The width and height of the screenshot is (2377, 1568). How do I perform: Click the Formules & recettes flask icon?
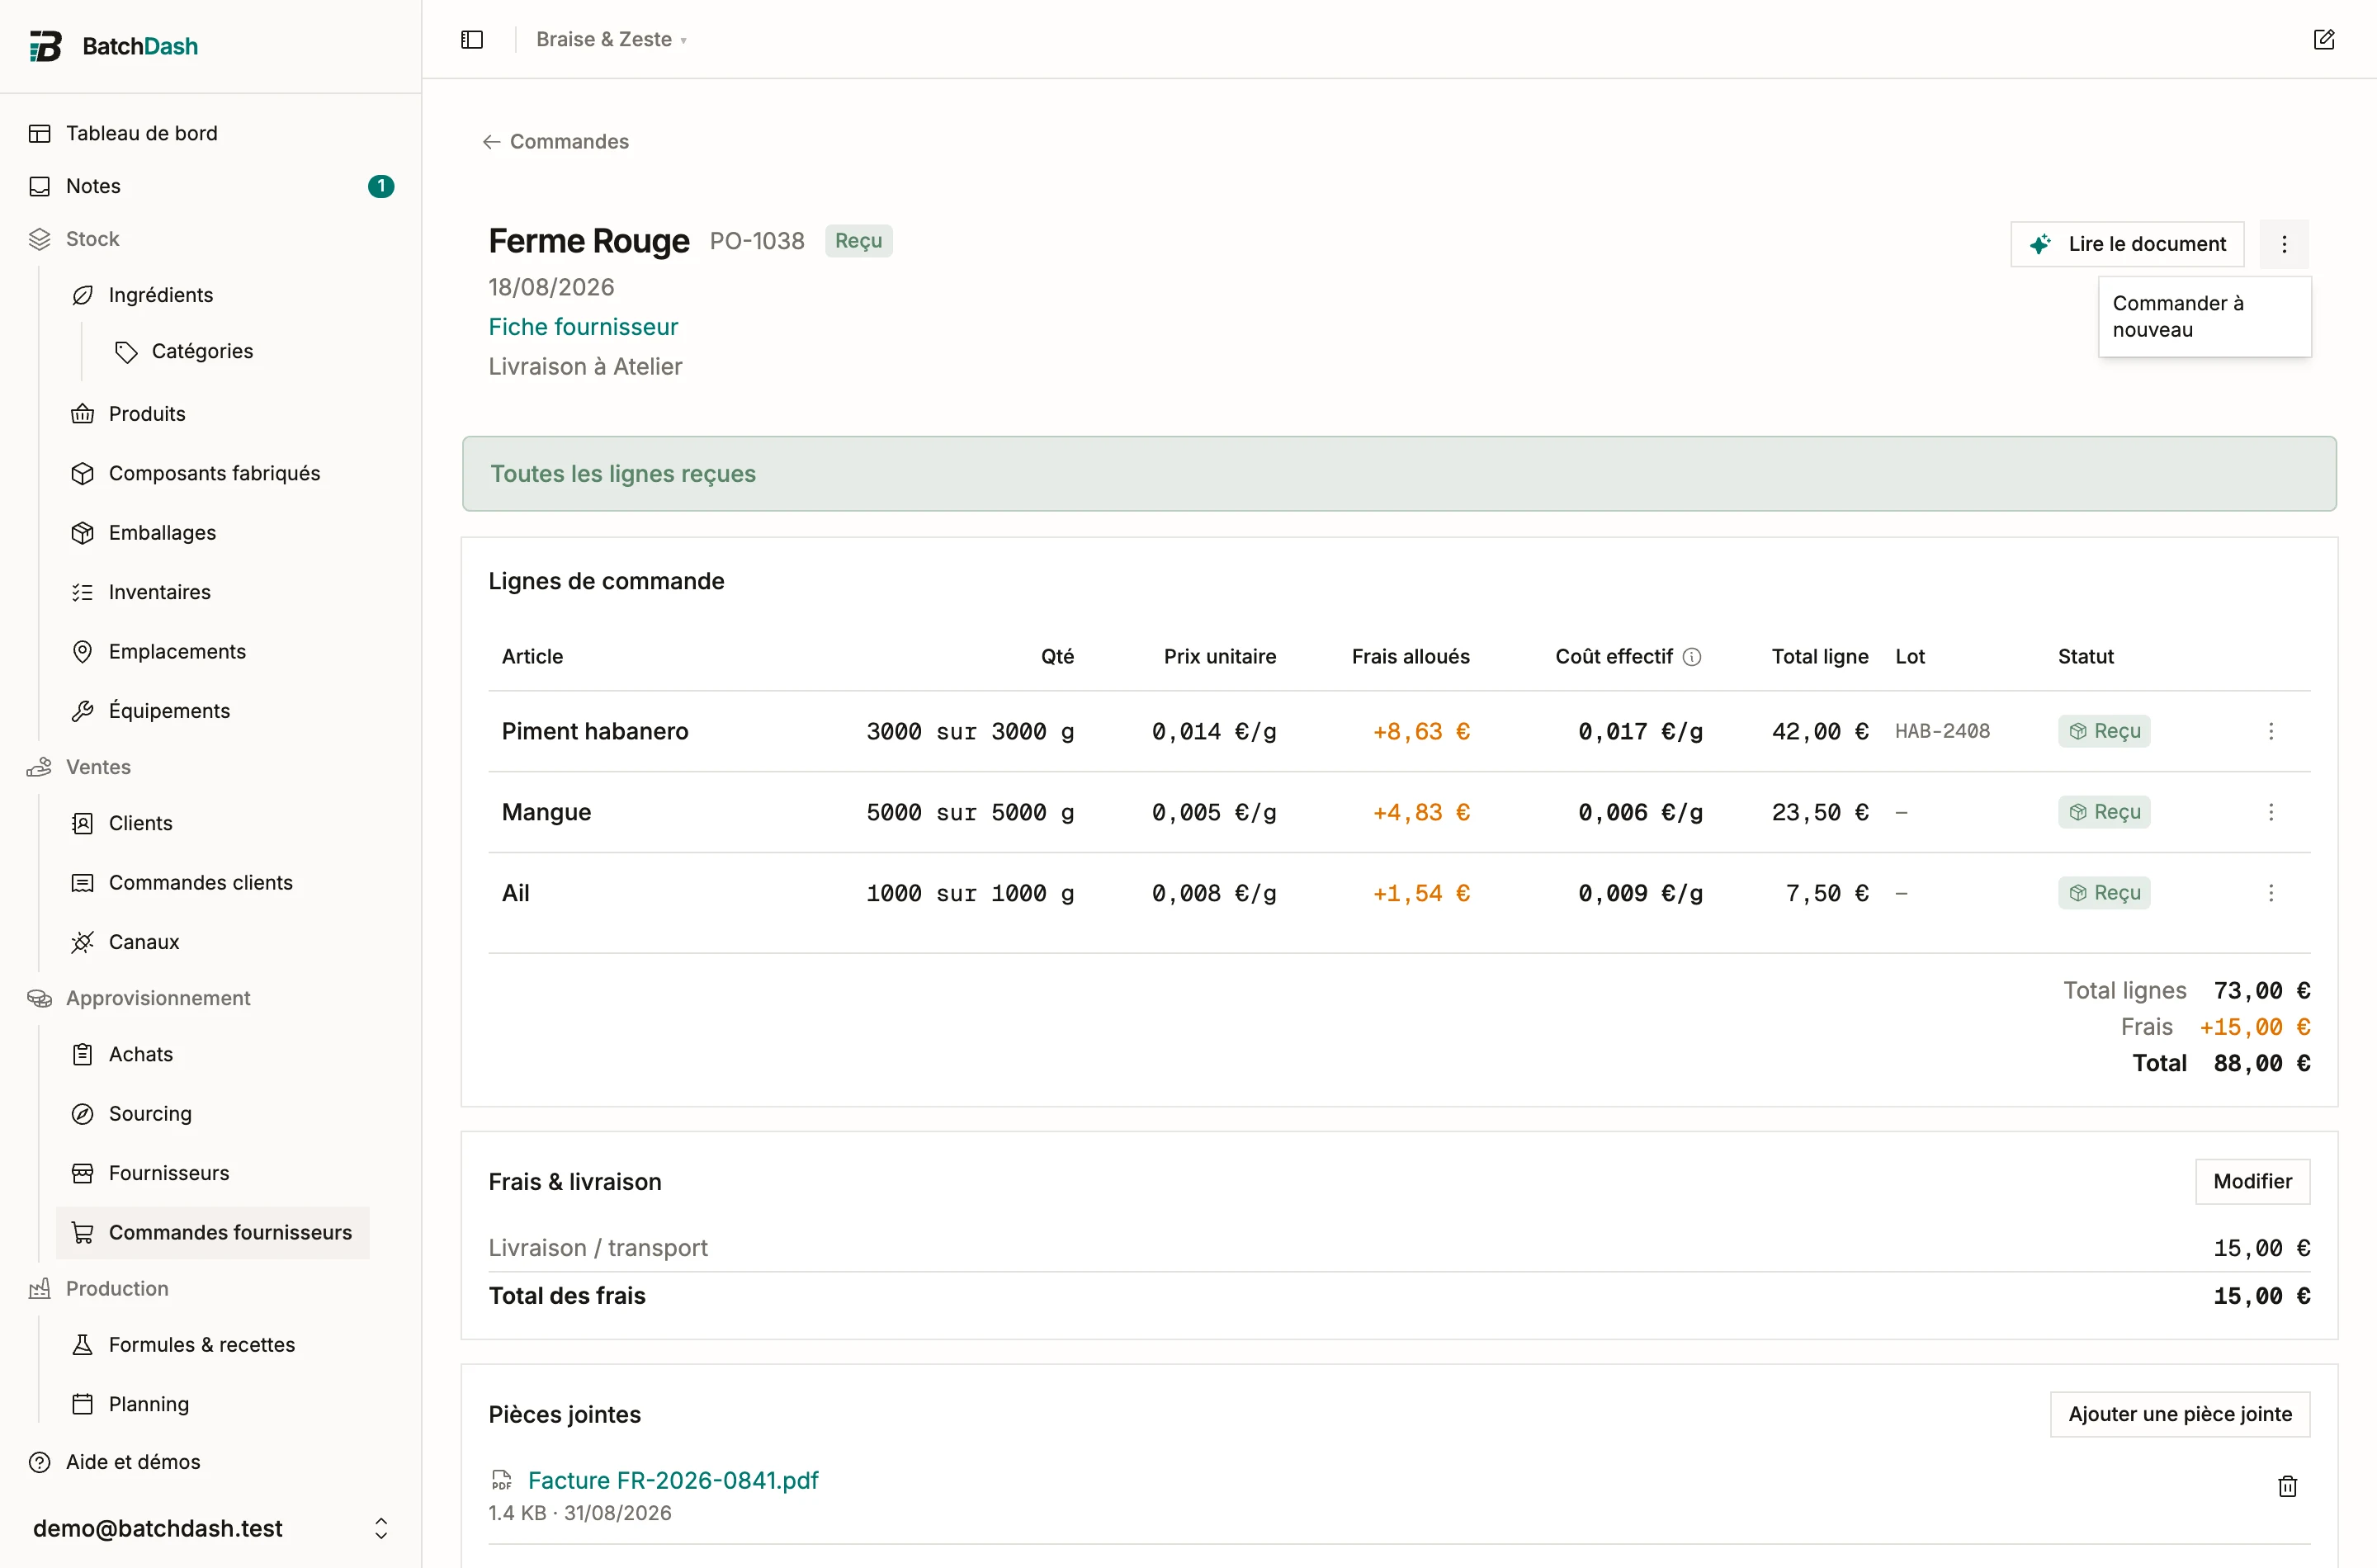83,1345
